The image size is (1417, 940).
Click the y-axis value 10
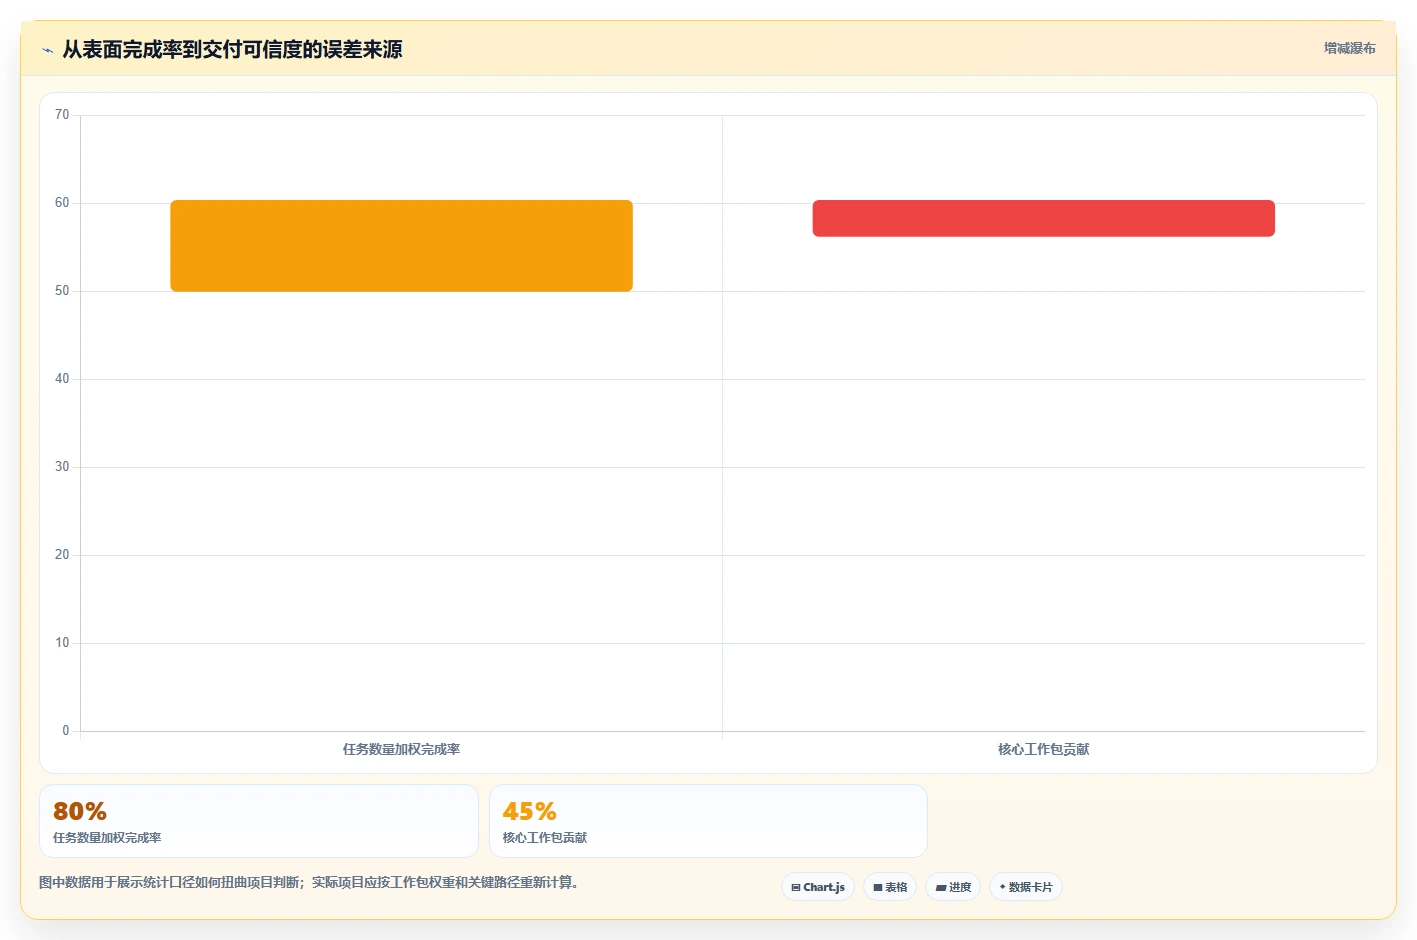point(62,643)
